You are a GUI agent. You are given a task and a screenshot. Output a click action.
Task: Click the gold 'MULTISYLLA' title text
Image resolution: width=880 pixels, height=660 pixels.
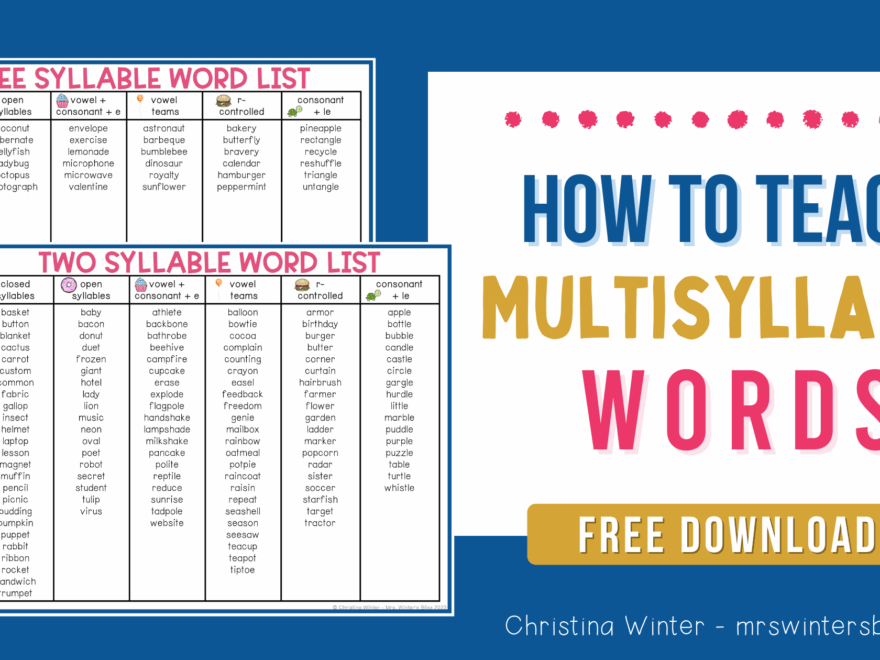tap(680, 306)
